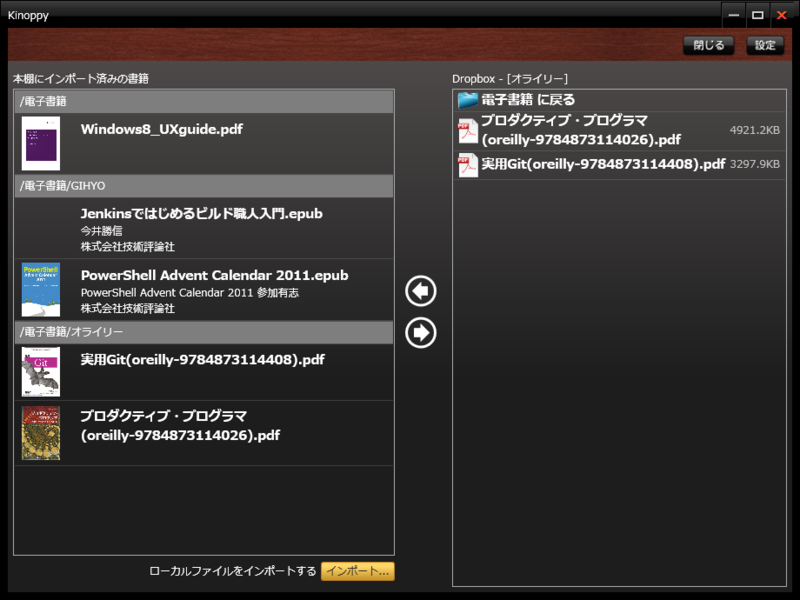Click the インポート... import button

coord(357,571)
